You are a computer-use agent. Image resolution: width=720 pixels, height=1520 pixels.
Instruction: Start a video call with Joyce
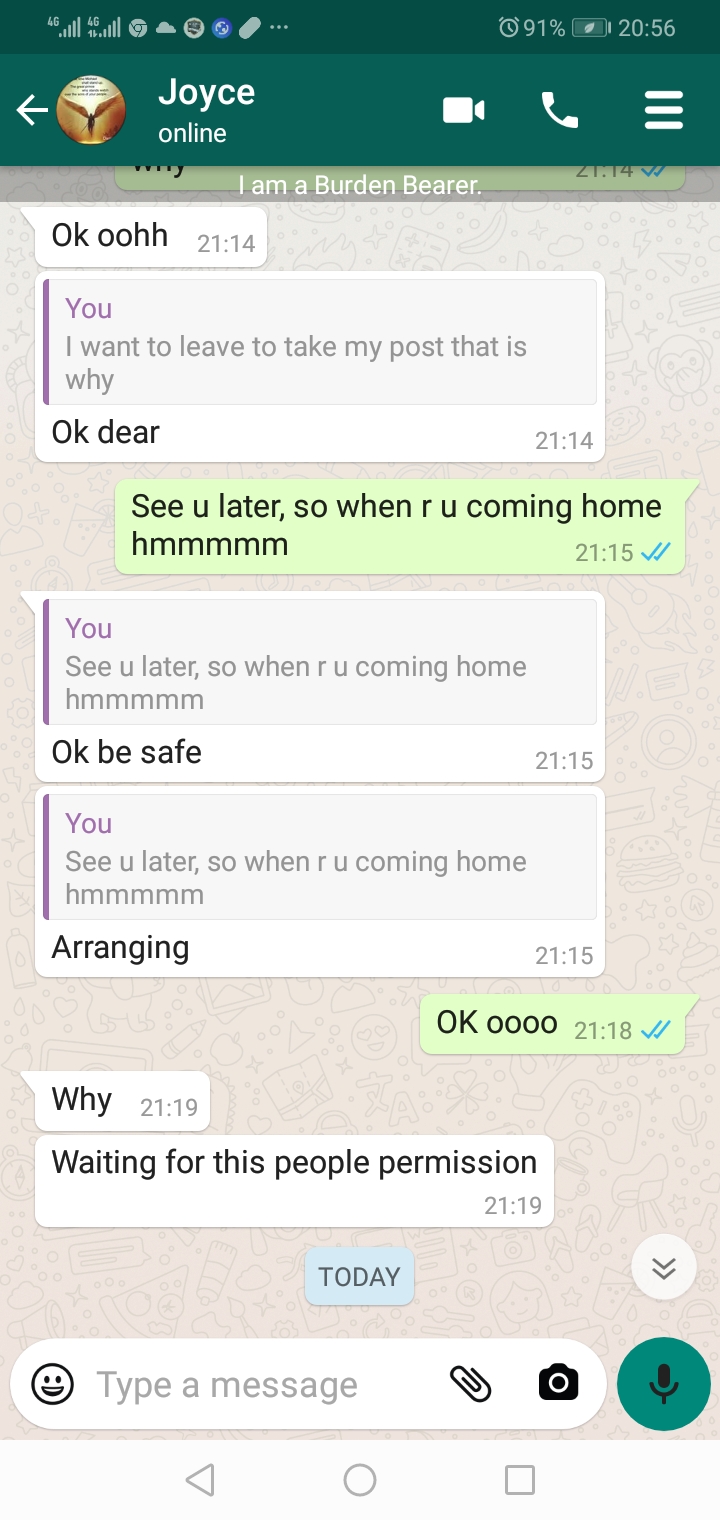pyautogui.click(x=464, y=110)
